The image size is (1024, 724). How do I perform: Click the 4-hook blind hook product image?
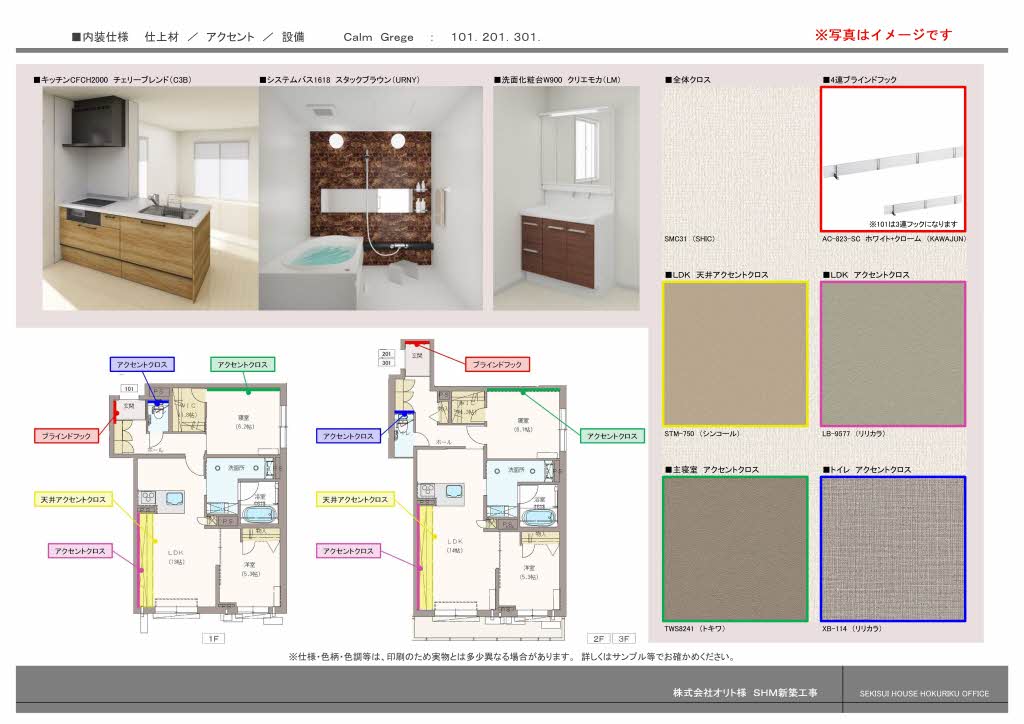coord(893,159)
